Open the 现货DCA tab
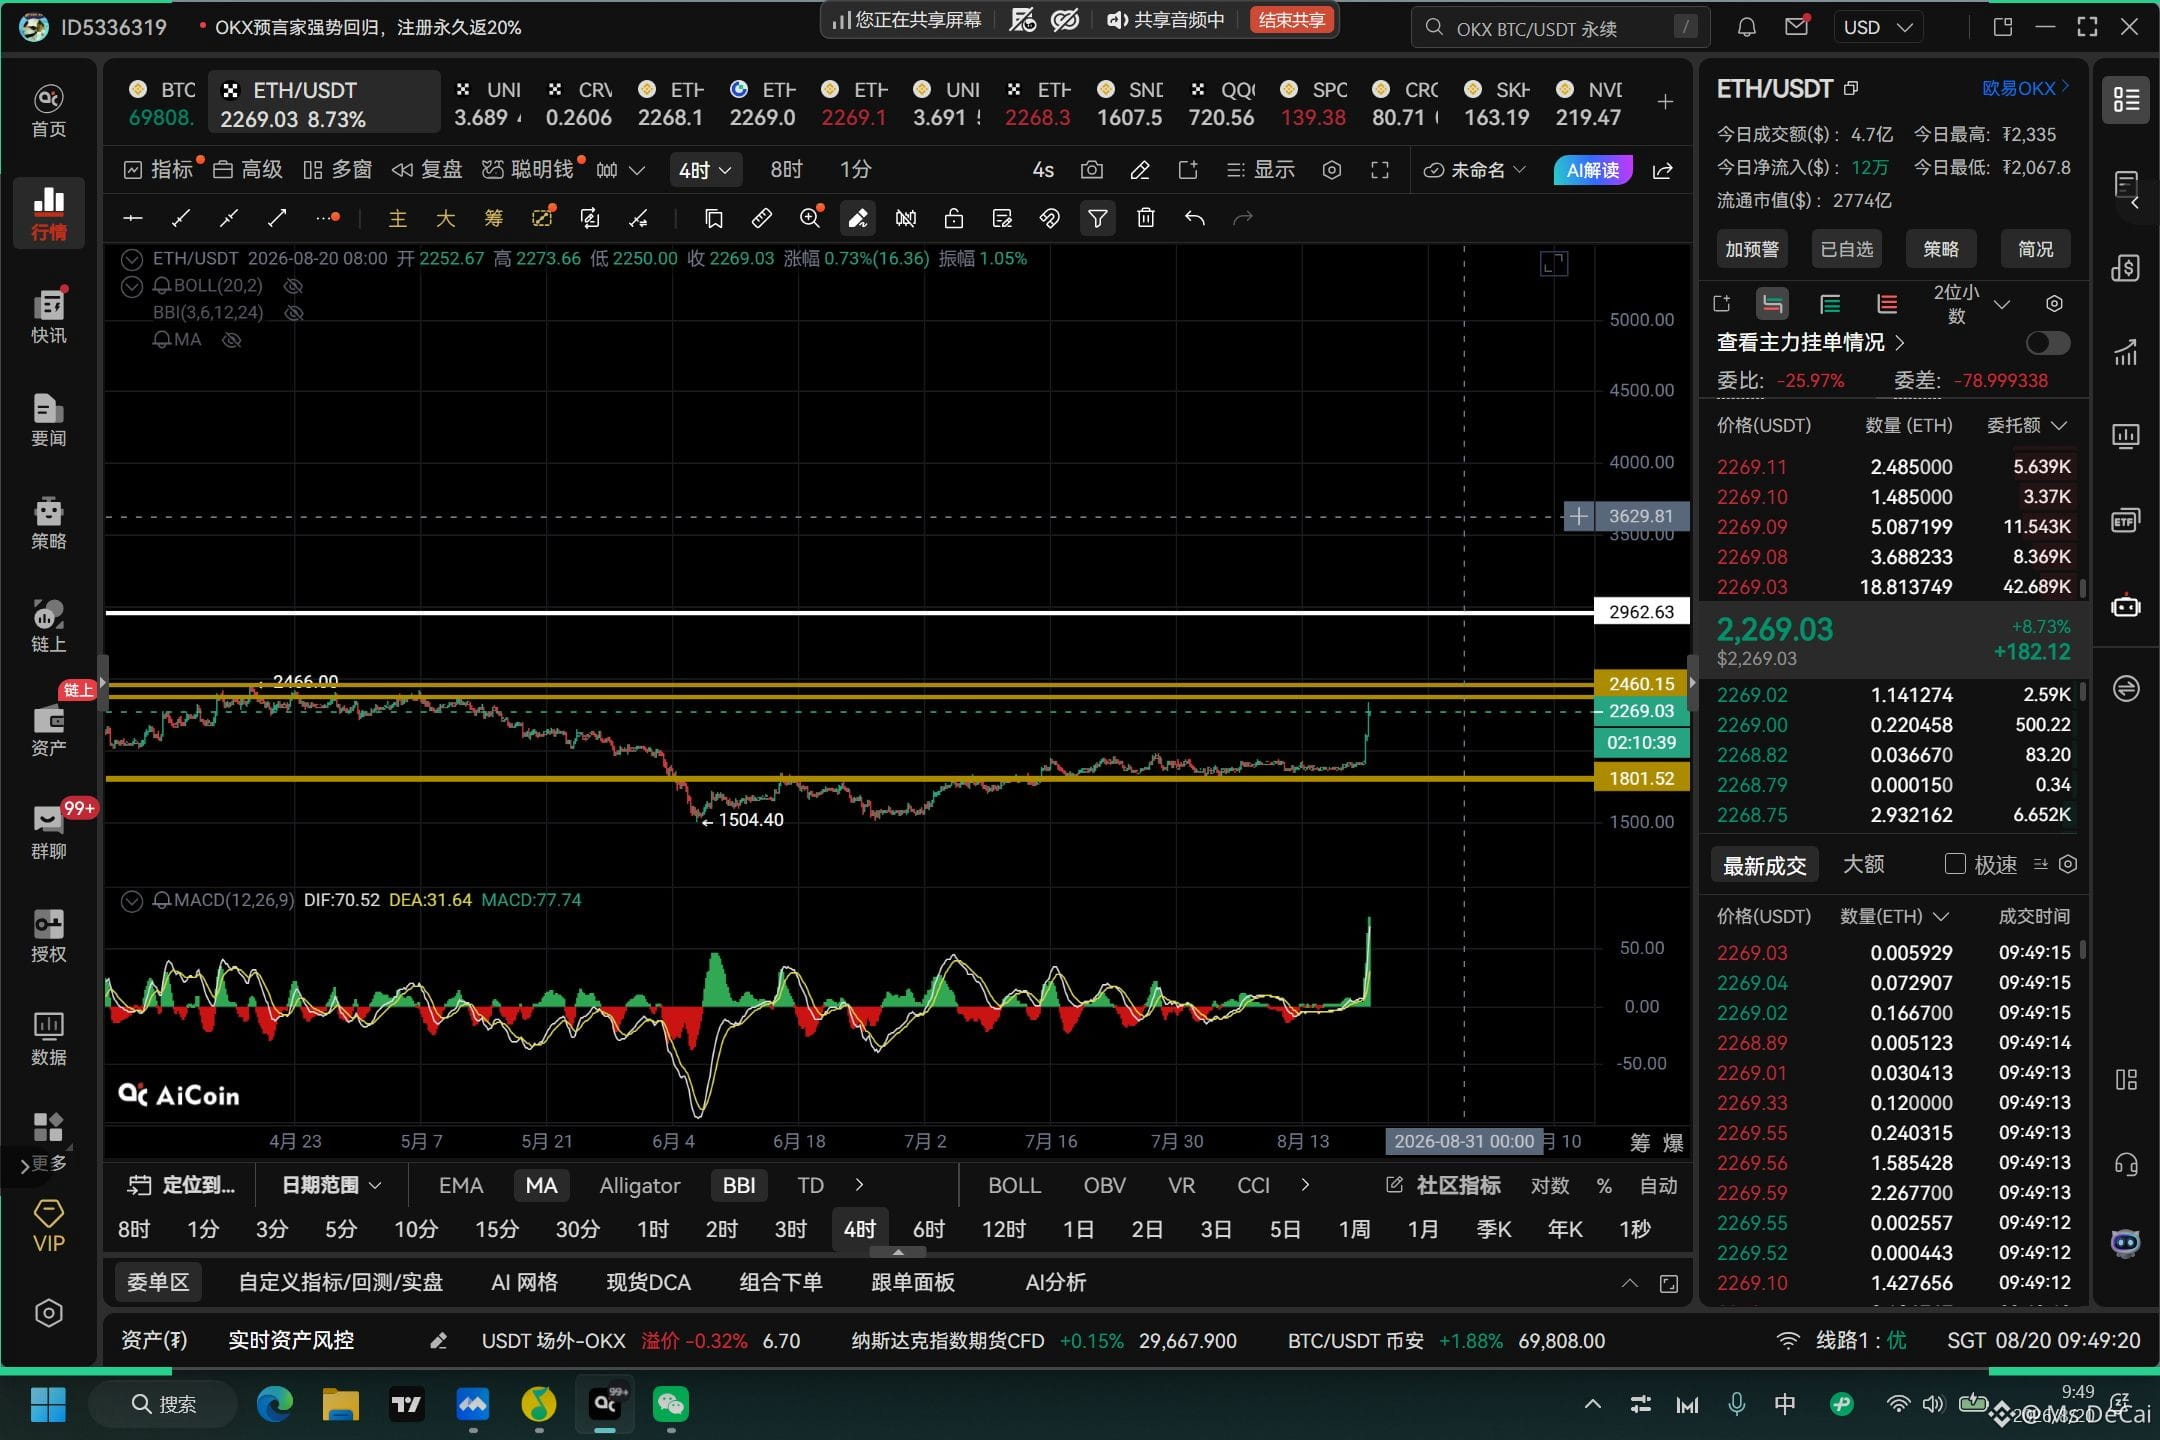The width and height of the screenshot is (2160, 1440). pyautogui.click(x=648, y=1282)
